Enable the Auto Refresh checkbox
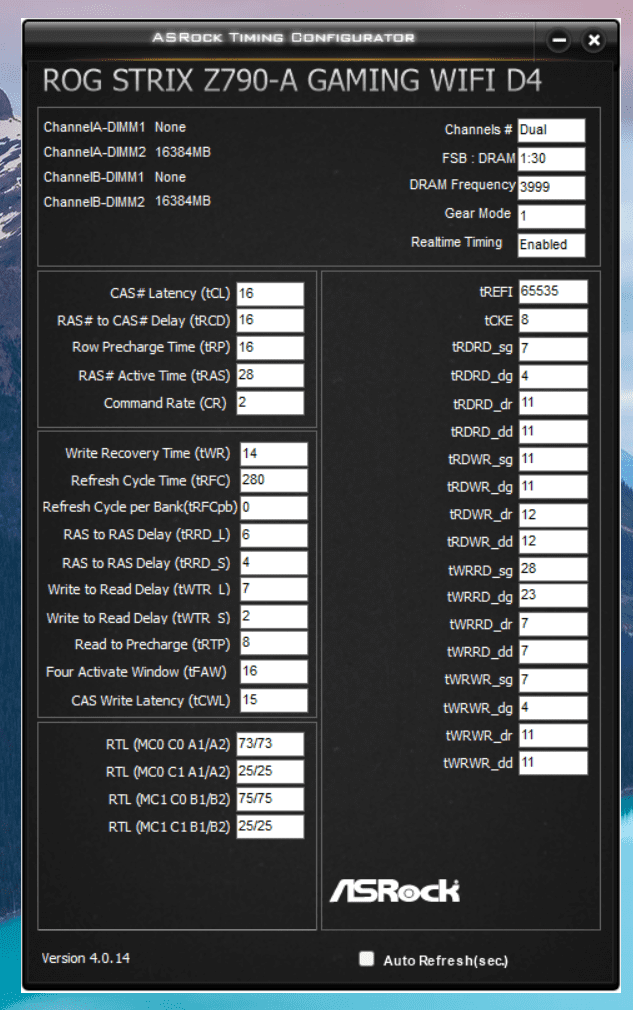The height and width of the screenshot is (1010, 633). [x=366, y=958]
